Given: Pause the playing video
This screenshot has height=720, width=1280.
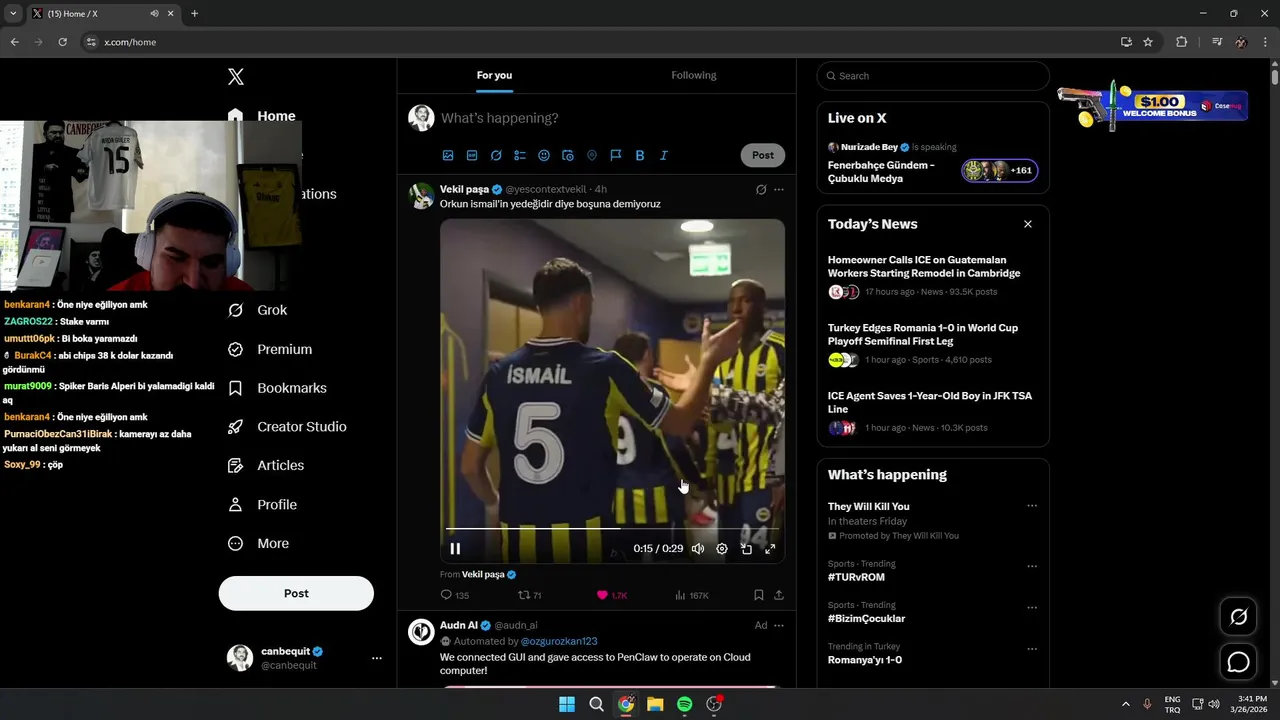Looking at the screenshot, I should click(x=455, y=548).
